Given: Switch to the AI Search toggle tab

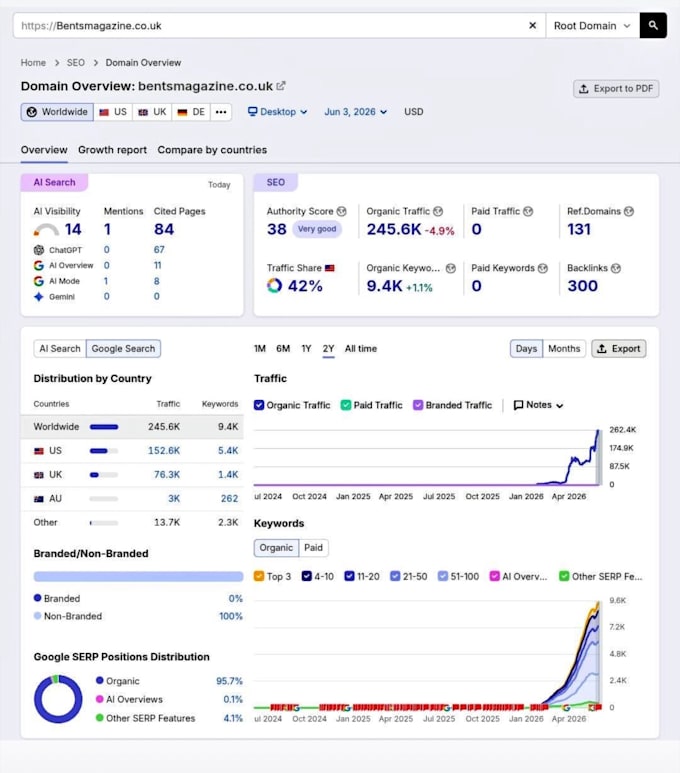Looking at the screenshot, I should 60,349.
